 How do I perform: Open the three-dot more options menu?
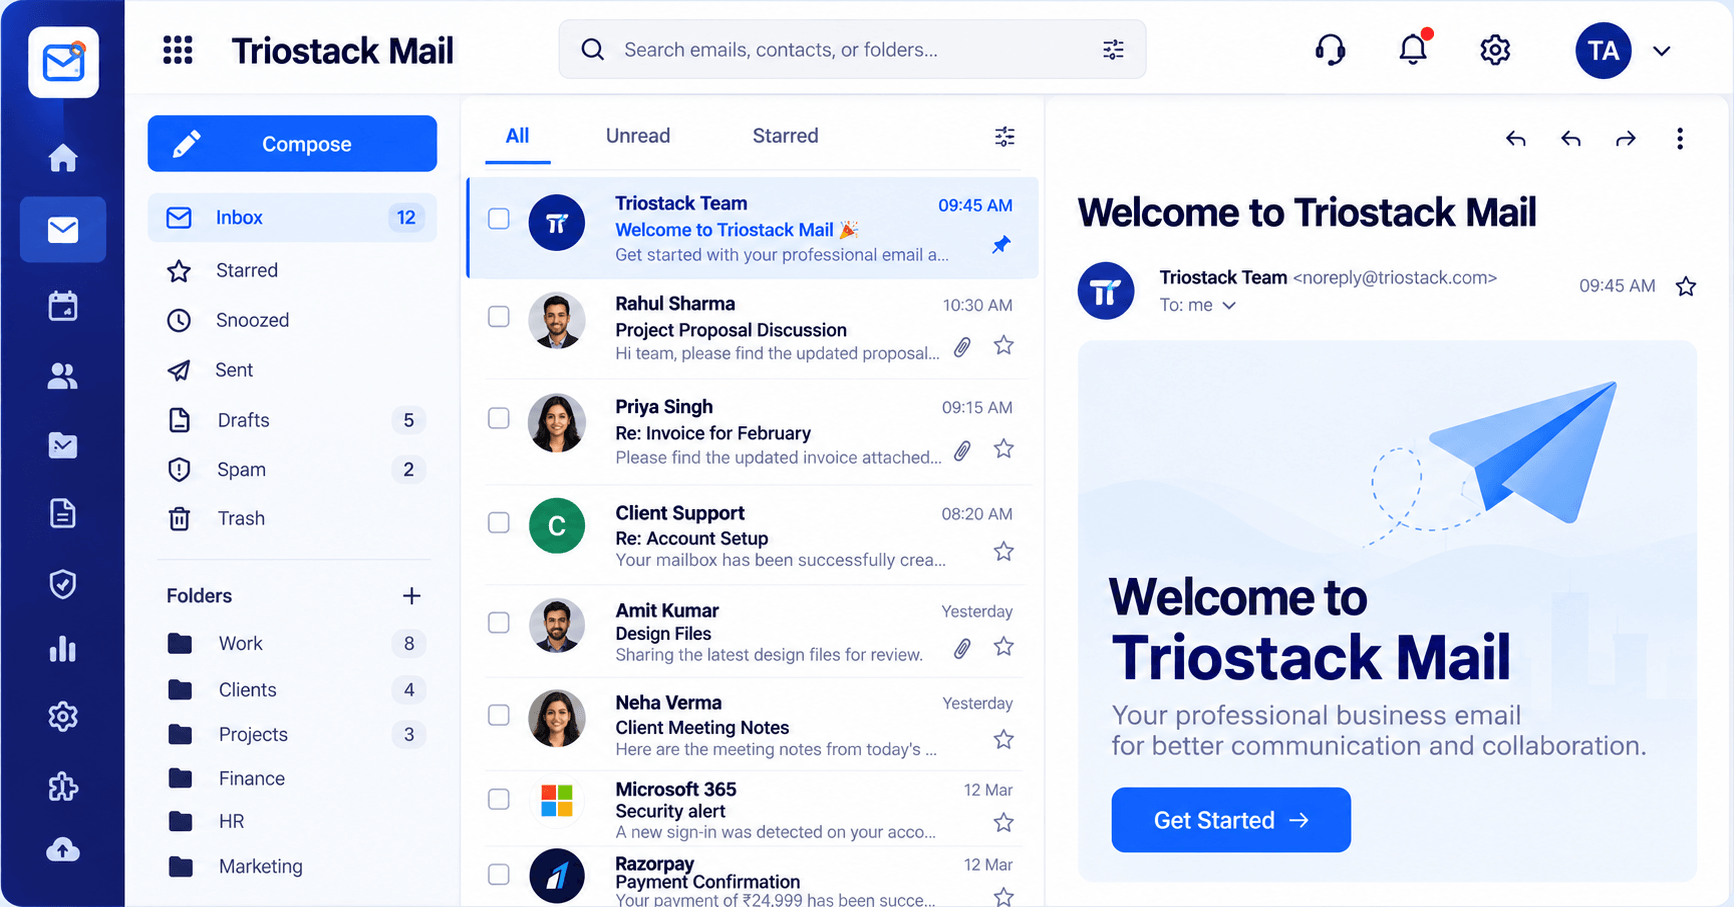1680,139
